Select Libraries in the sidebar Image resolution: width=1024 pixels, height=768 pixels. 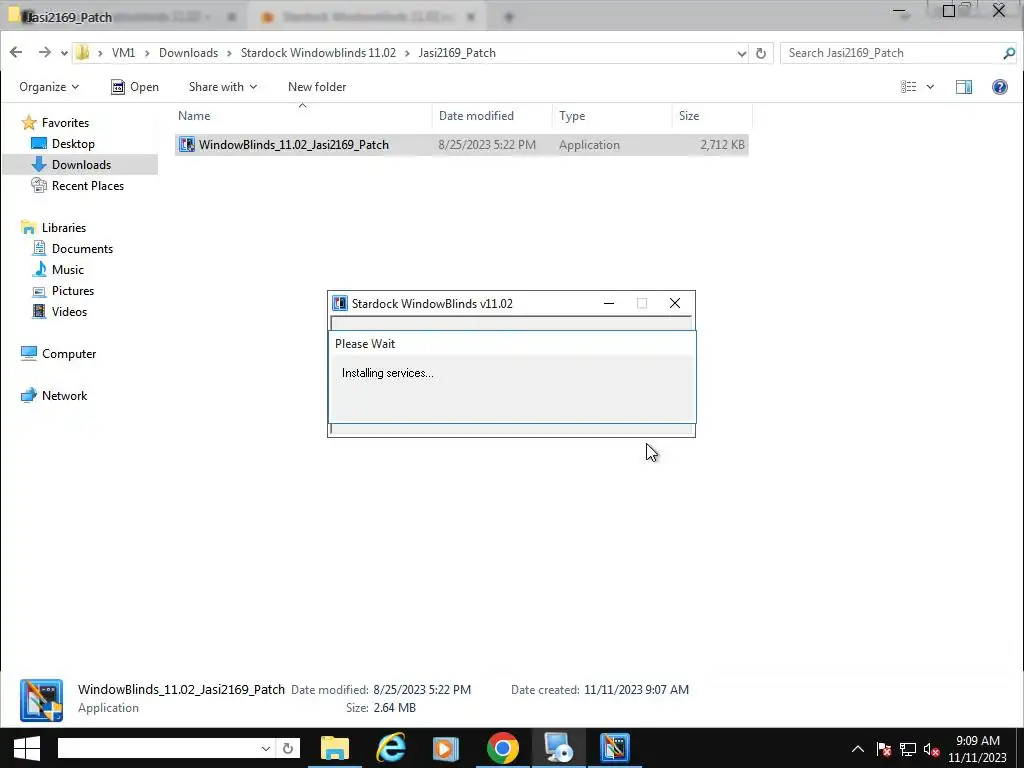pyautogui.click(x=54, y=227)
